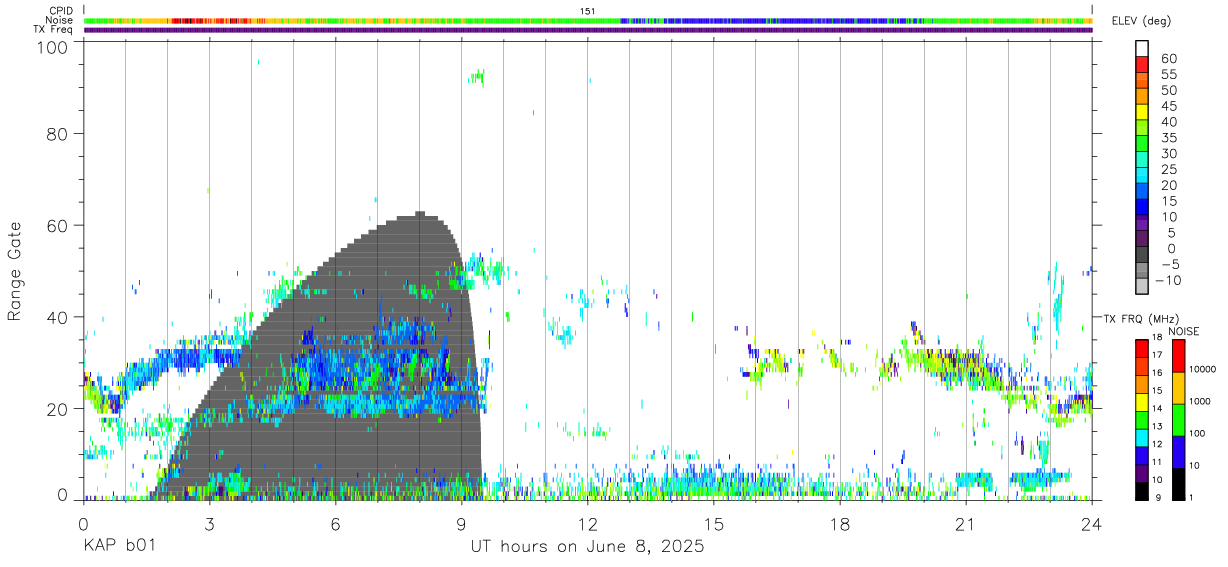1228x567 pixels.
Task: Click UT hour tick label 24
Action: pyautogui.click(x=1092, y=523)
